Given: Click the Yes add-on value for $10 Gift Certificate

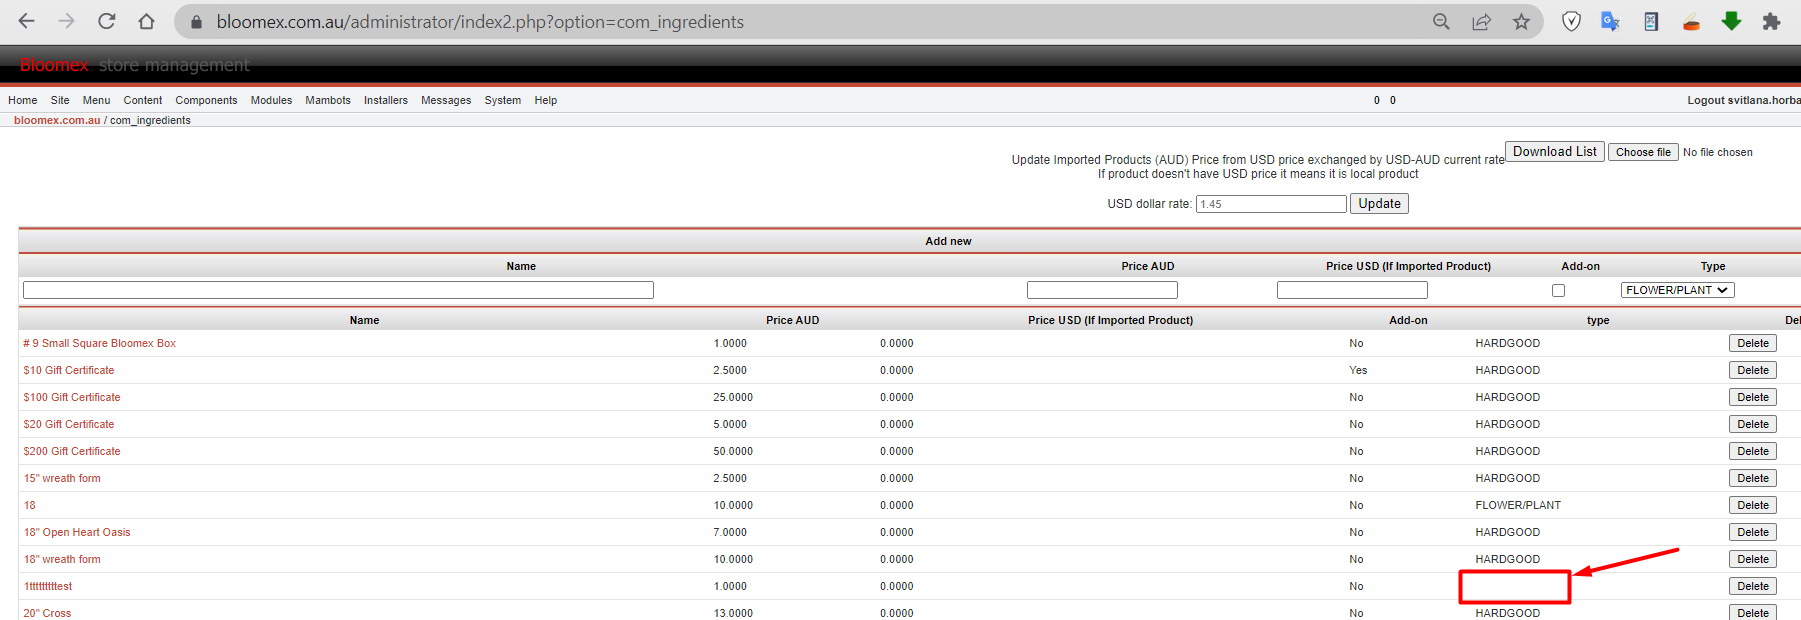Looking at the screenshot, I should click(x=1358, y=370).
